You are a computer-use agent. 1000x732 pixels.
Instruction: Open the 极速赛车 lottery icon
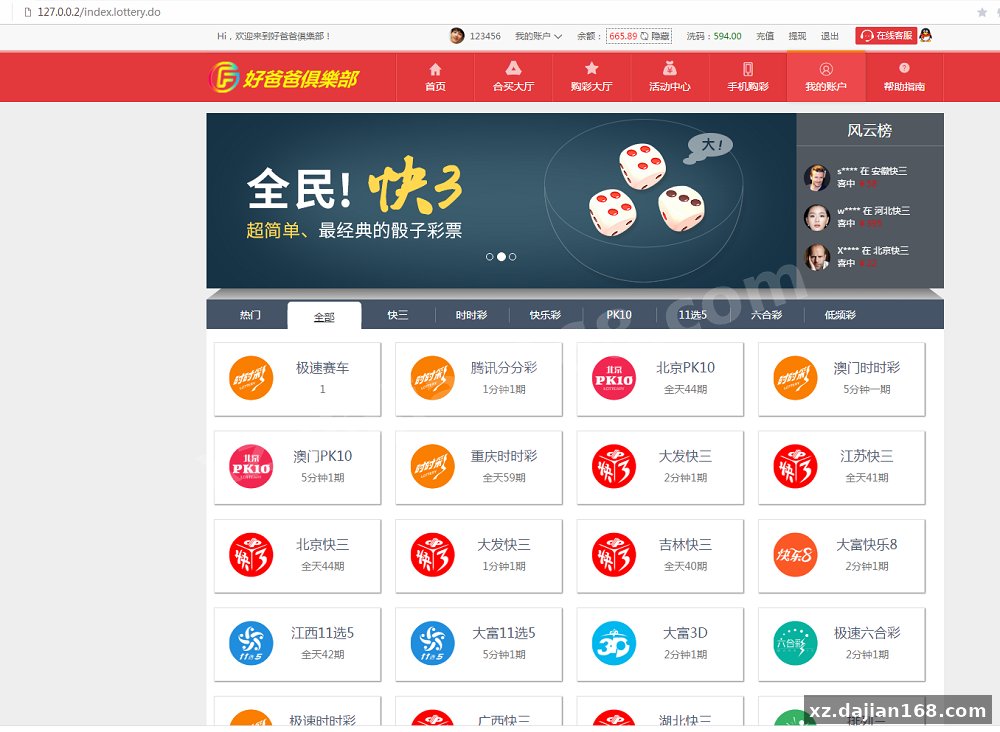(x=251, y=378)
